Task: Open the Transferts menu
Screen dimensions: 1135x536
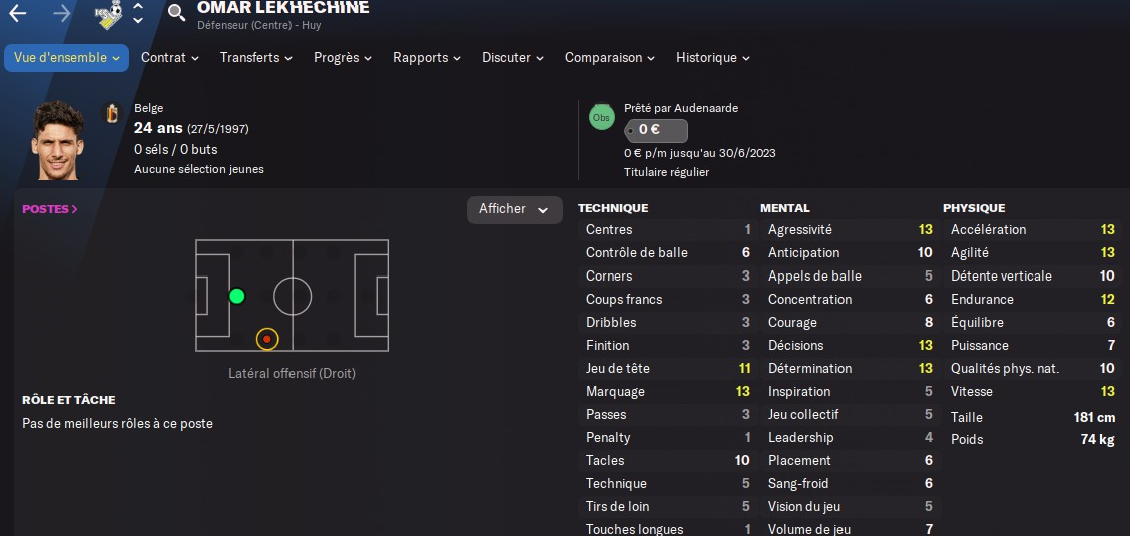Action: [256, 58]
